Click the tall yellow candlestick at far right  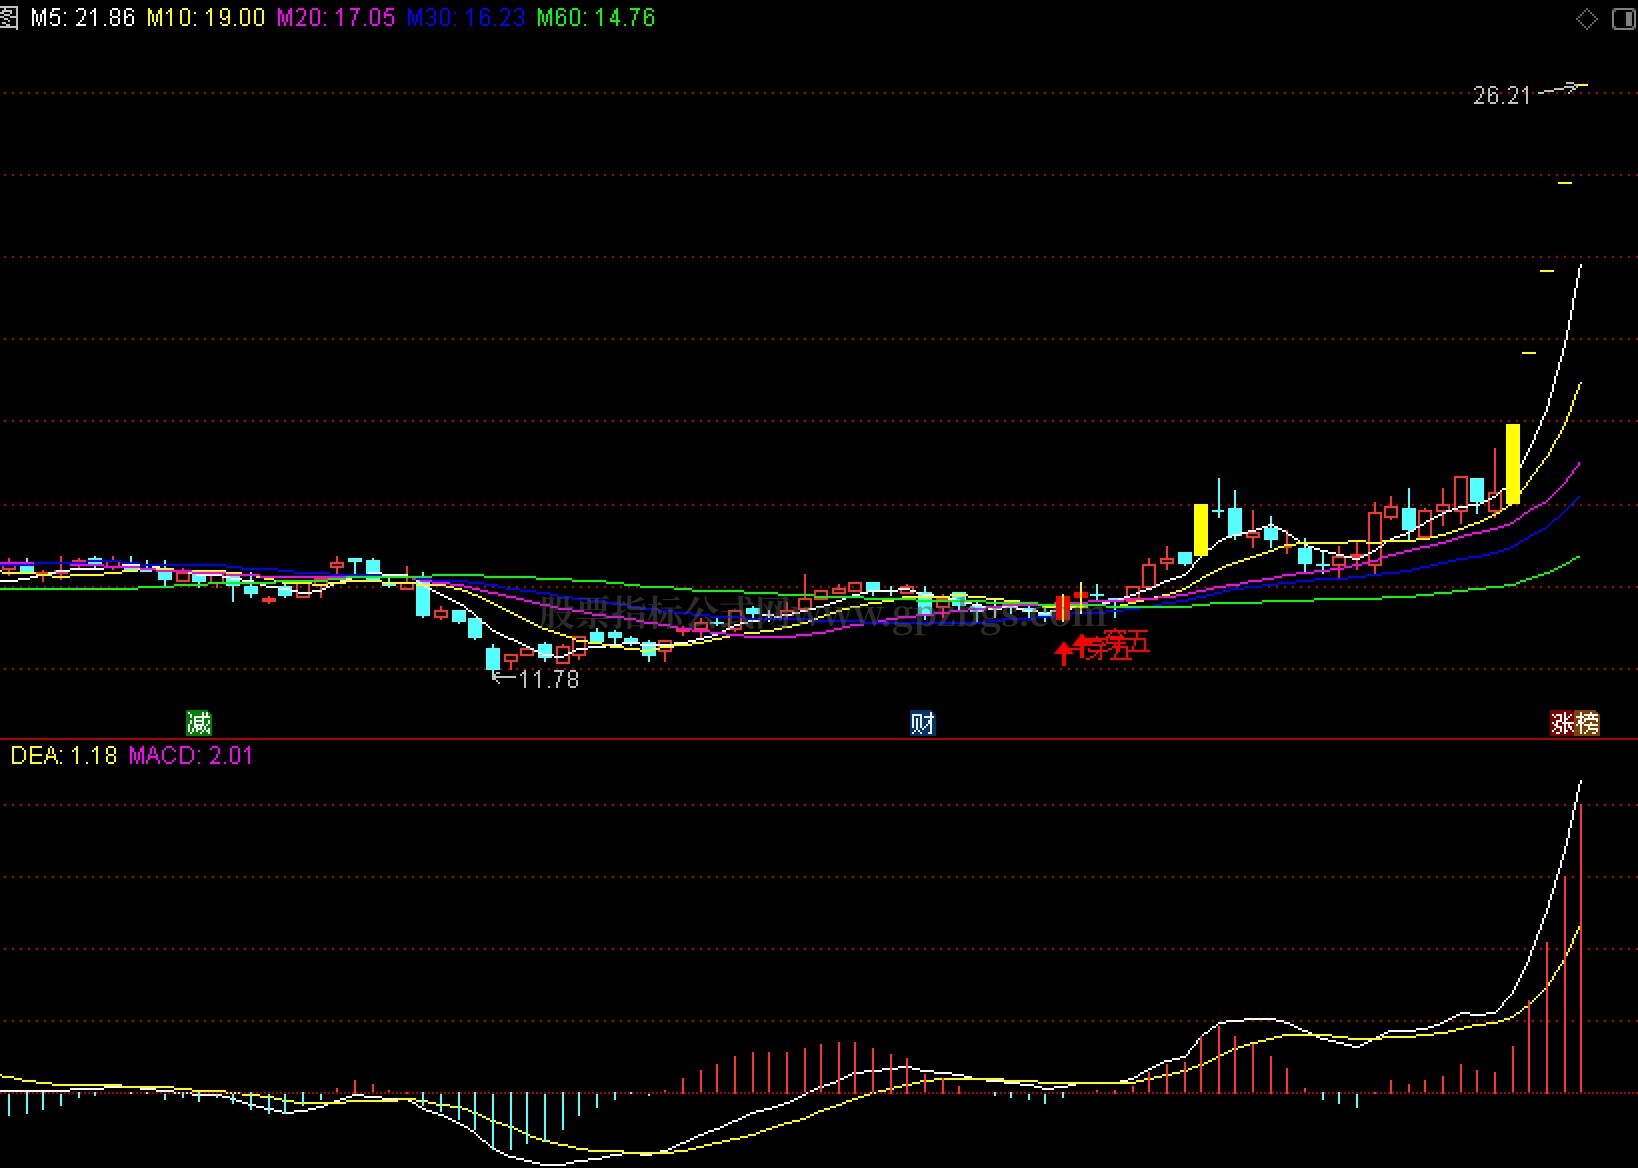point(1513,464)
